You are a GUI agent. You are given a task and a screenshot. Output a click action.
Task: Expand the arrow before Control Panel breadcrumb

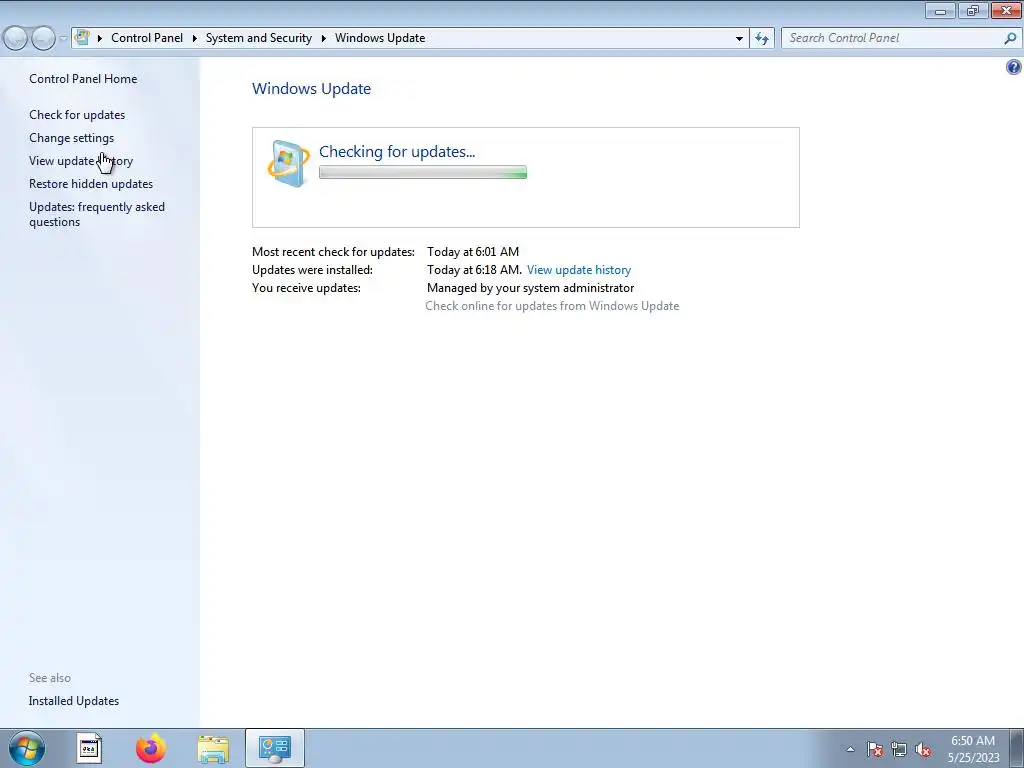pyautogui.click(x=100, y=39)
